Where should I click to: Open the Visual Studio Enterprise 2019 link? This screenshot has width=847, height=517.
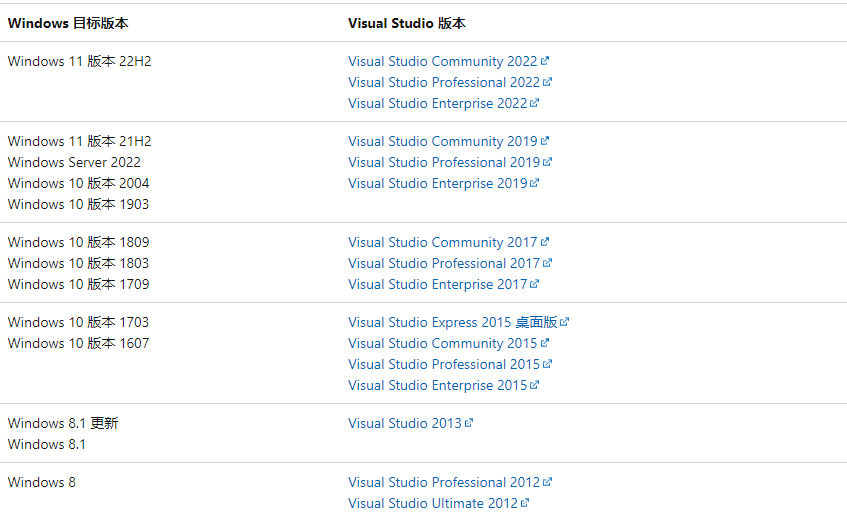438,183
